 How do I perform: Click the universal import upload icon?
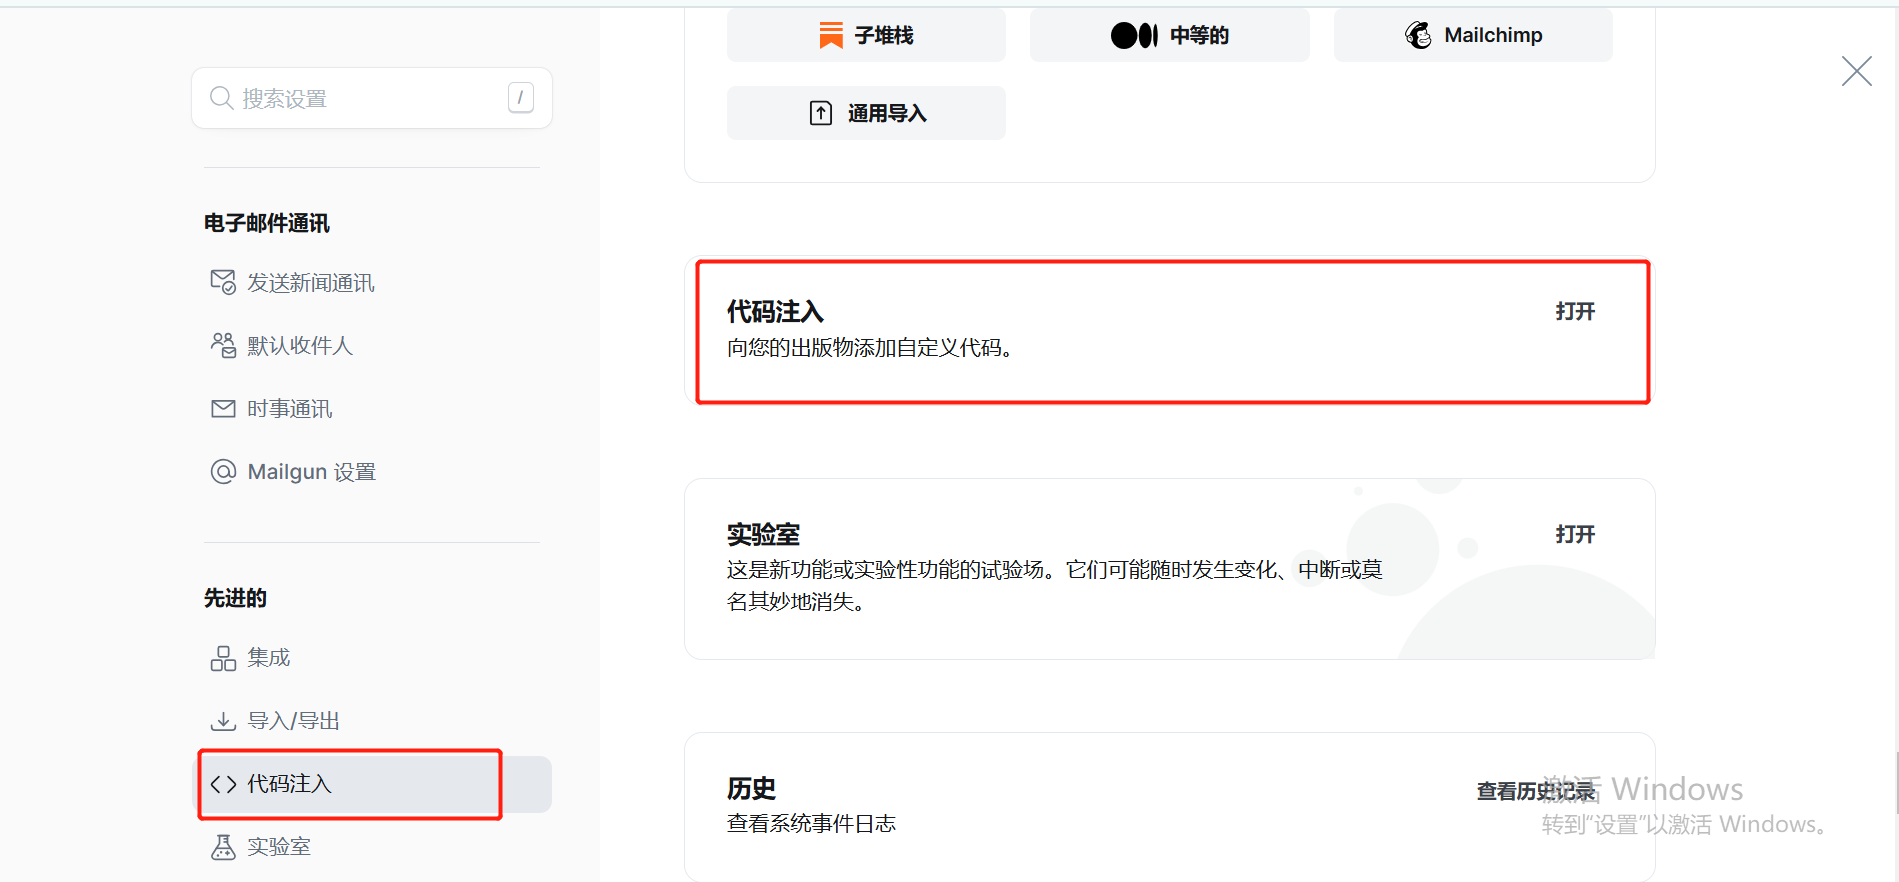coord(821,113)
